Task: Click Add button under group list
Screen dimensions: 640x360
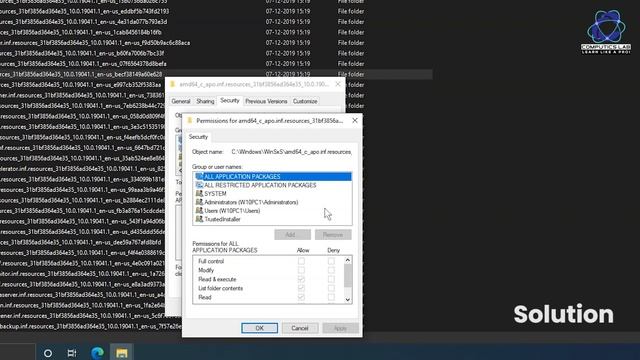Action: click(x=292, y=235)
